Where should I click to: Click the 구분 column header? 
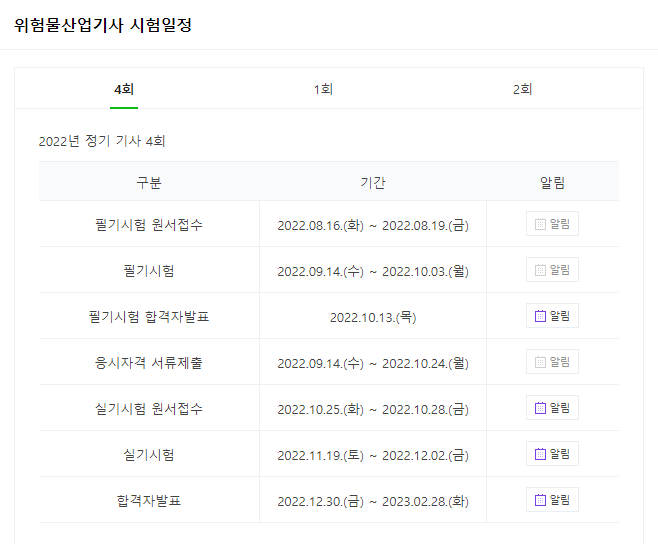(149, 183)
